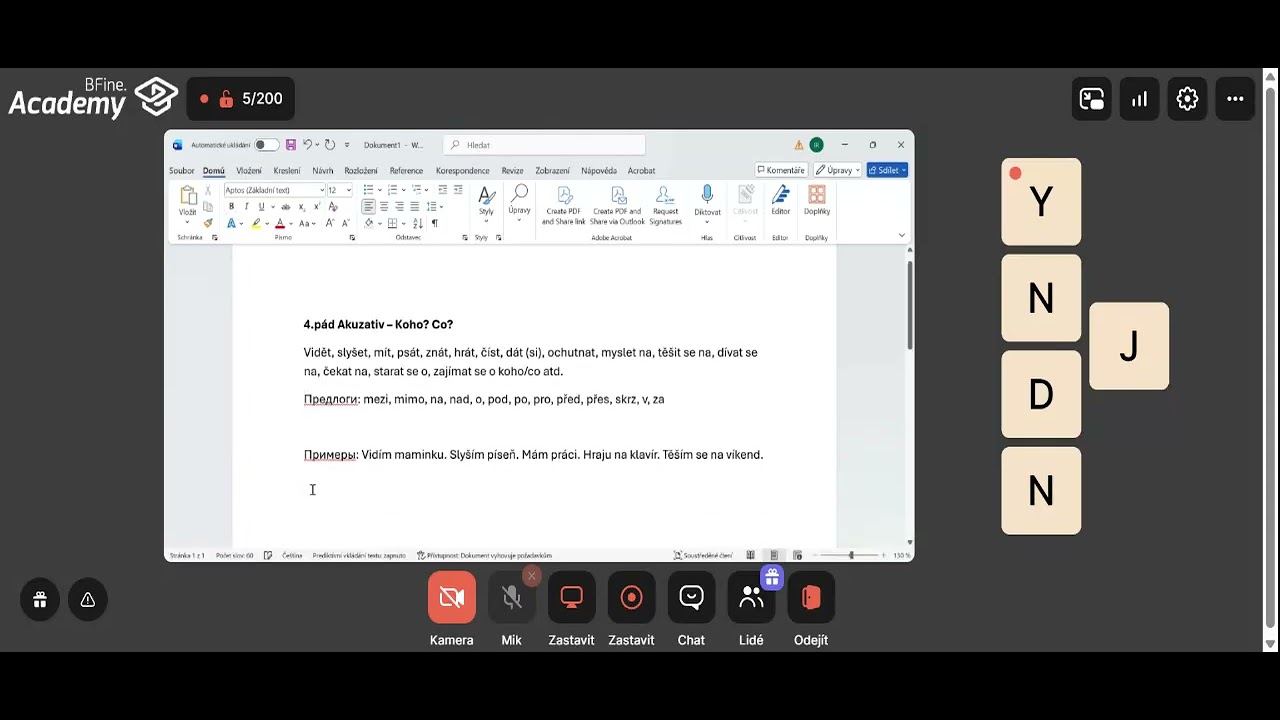Viewport: 1280px width, 720px height.
Task: Switch to the Reference ribbon tab
Action: click(x=407, y=171)
